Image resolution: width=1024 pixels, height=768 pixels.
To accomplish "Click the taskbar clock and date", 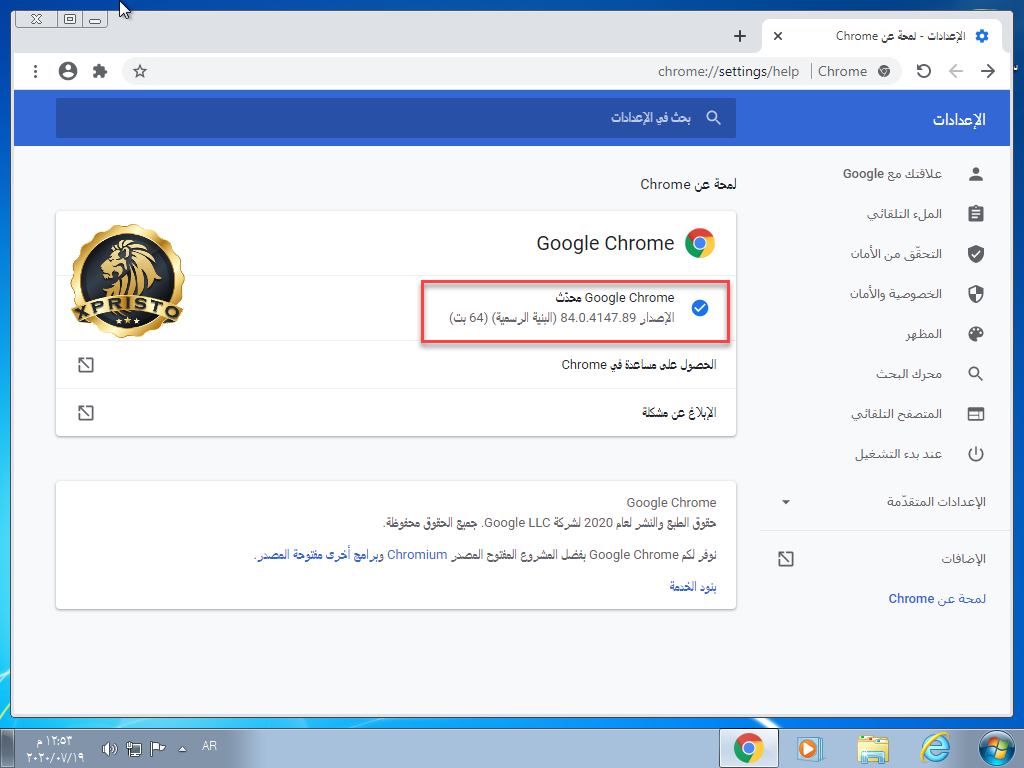I will click(x=55, y=748).
